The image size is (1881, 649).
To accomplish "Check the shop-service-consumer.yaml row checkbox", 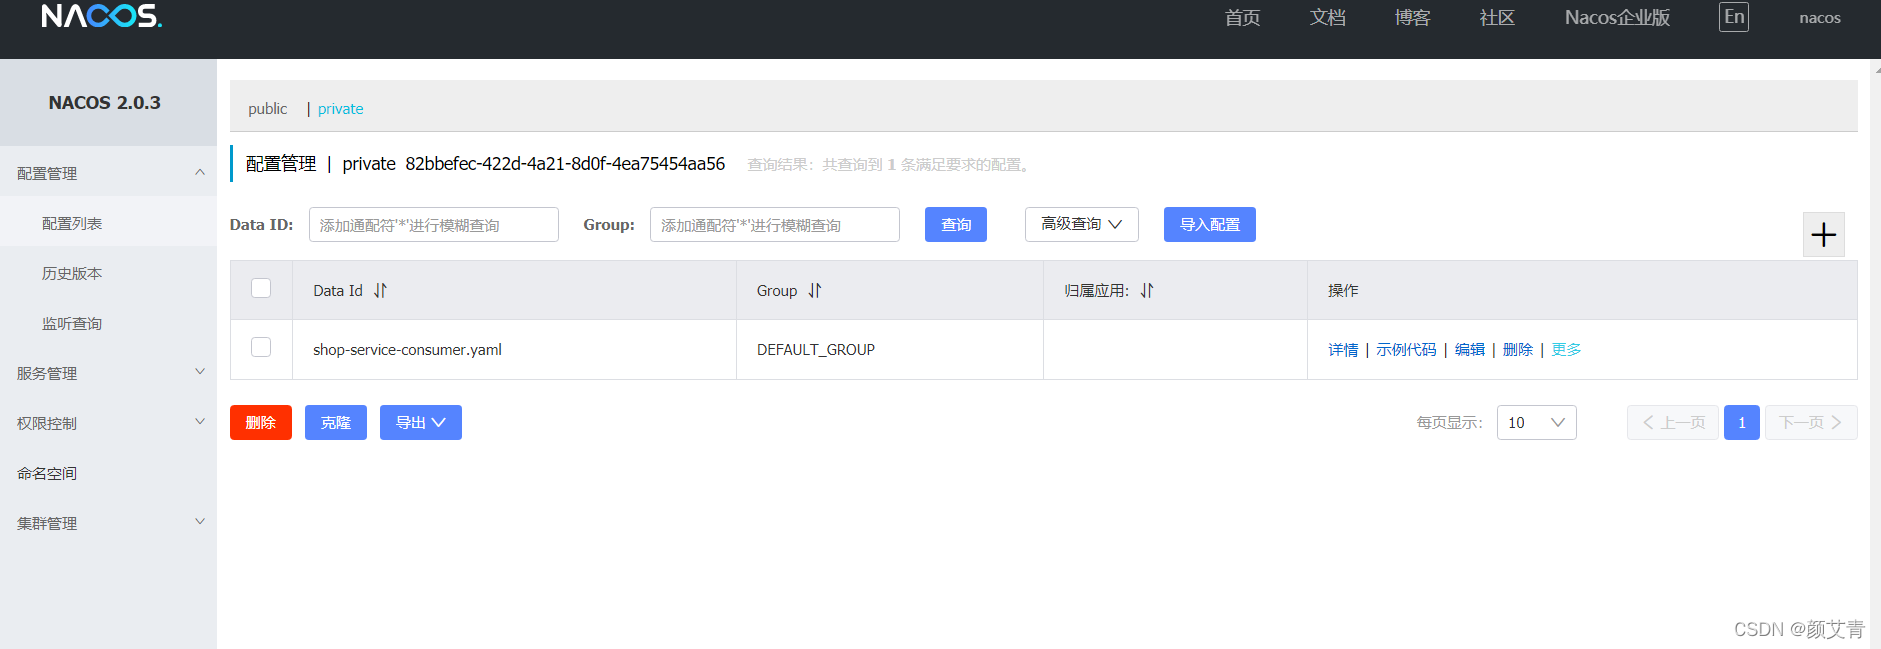I will coord(261,347).
